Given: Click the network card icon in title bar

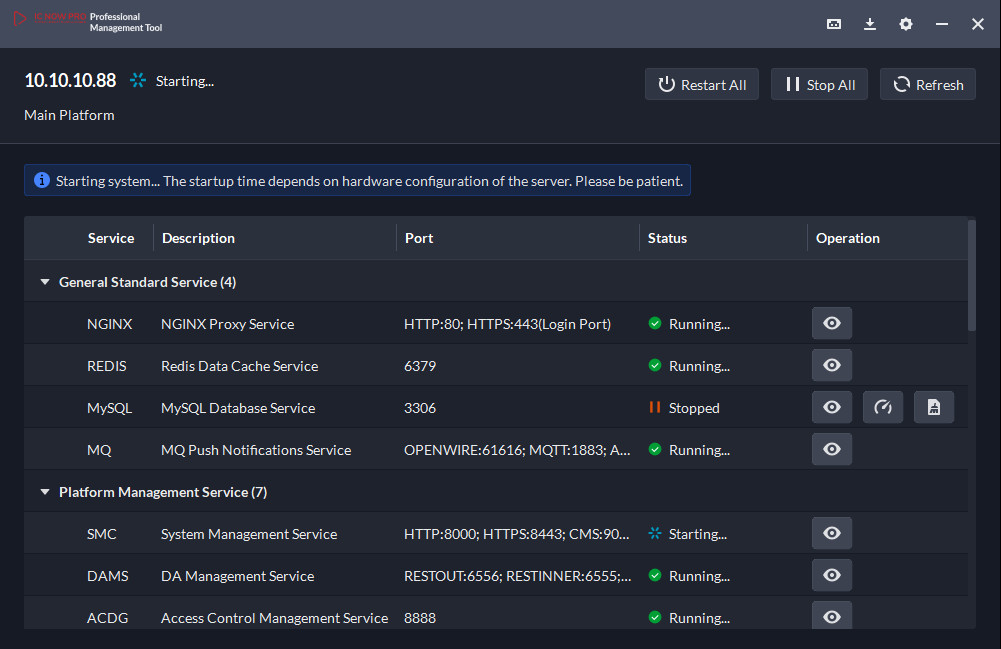Looking at the screenshot, I should click(x=834, y=24).
